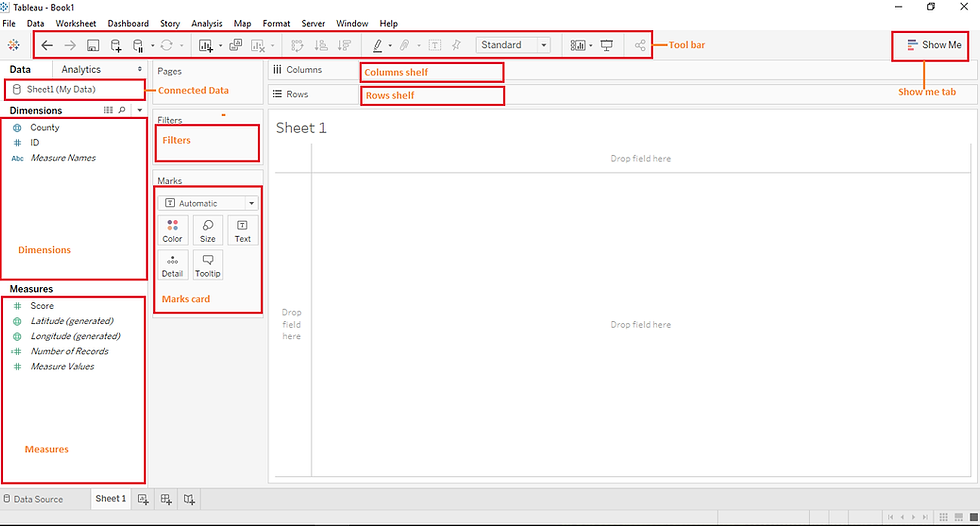The height and width of the screenshot is (526, 980).
Task: Open the Dimensions pane dropdown arrow
Action: (139, 110)
